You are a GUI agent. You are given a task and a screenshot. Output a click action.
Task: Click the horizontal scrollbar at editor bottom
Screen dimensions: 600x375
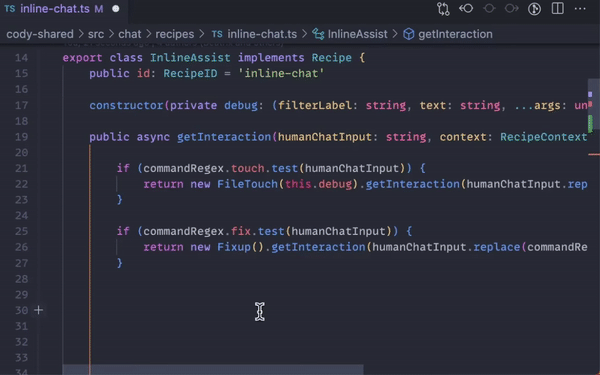tap(213, 370)
